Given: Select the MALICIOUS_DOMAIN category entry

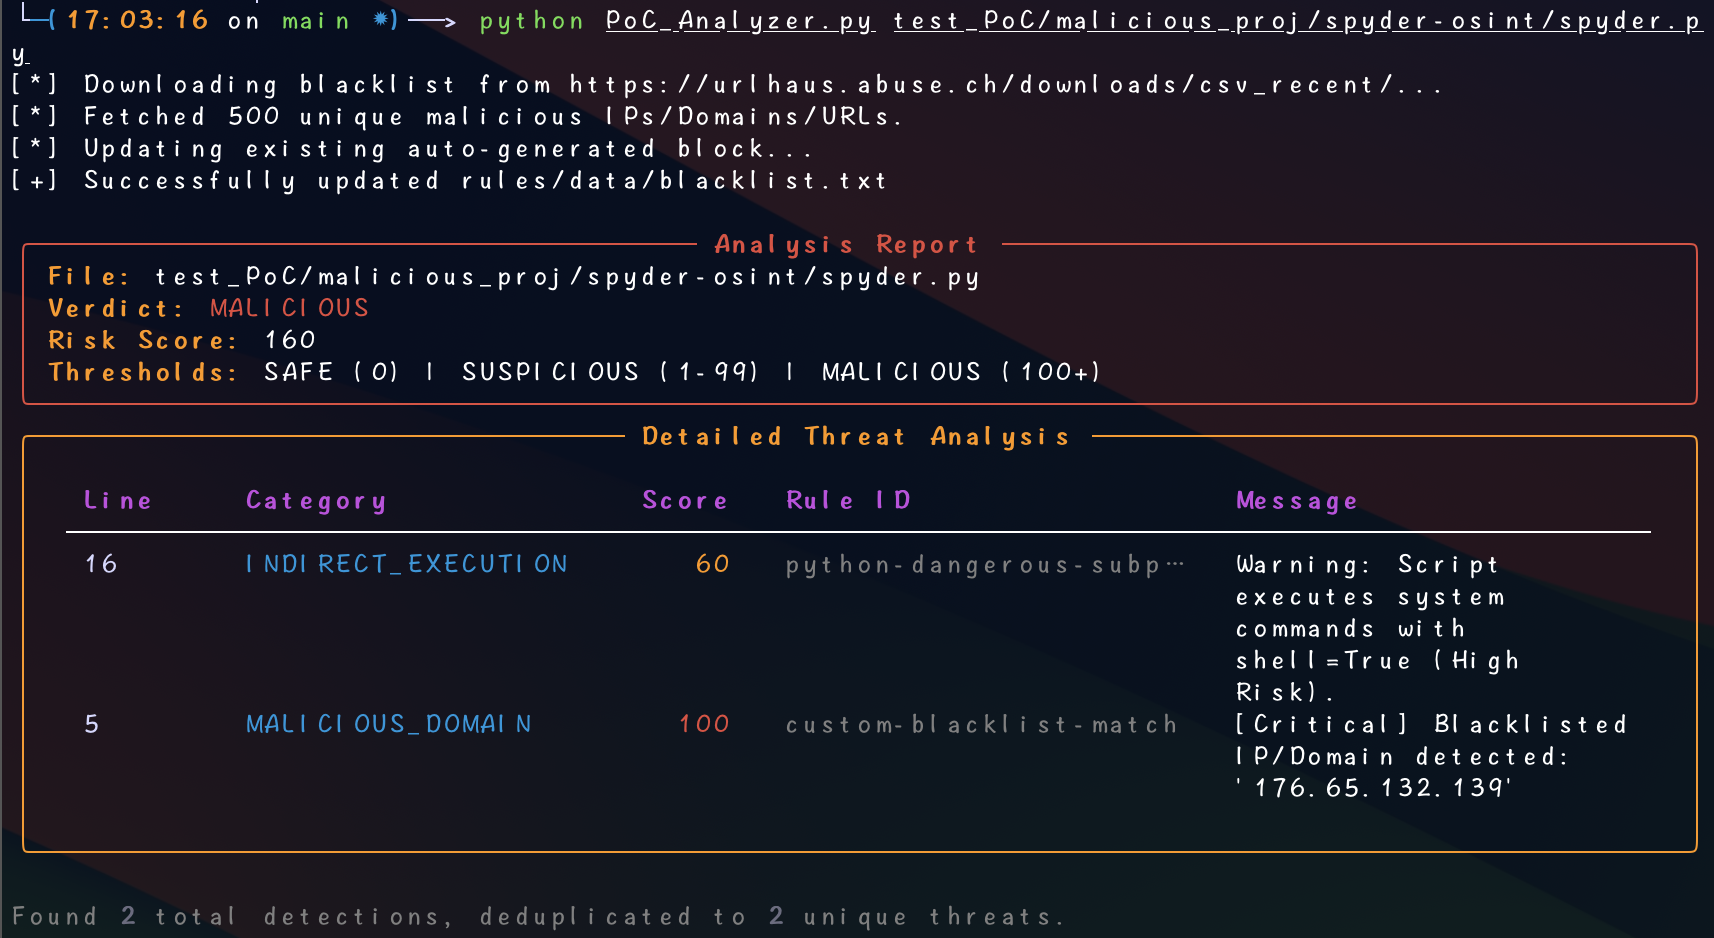Looking at the screenshot, I should coord(389,724).
